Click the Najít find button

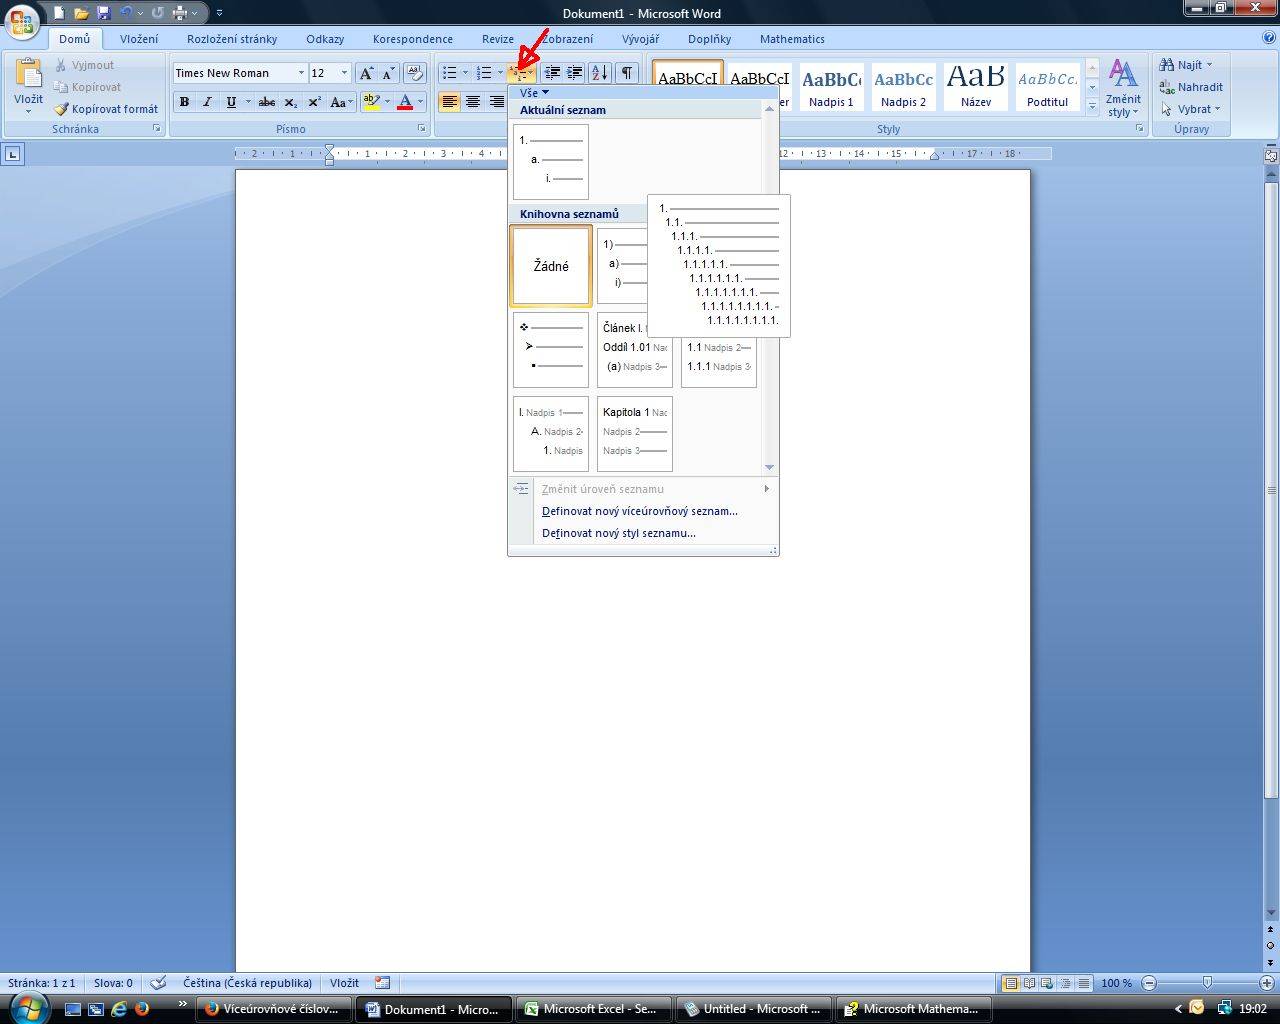[1187, 65]
